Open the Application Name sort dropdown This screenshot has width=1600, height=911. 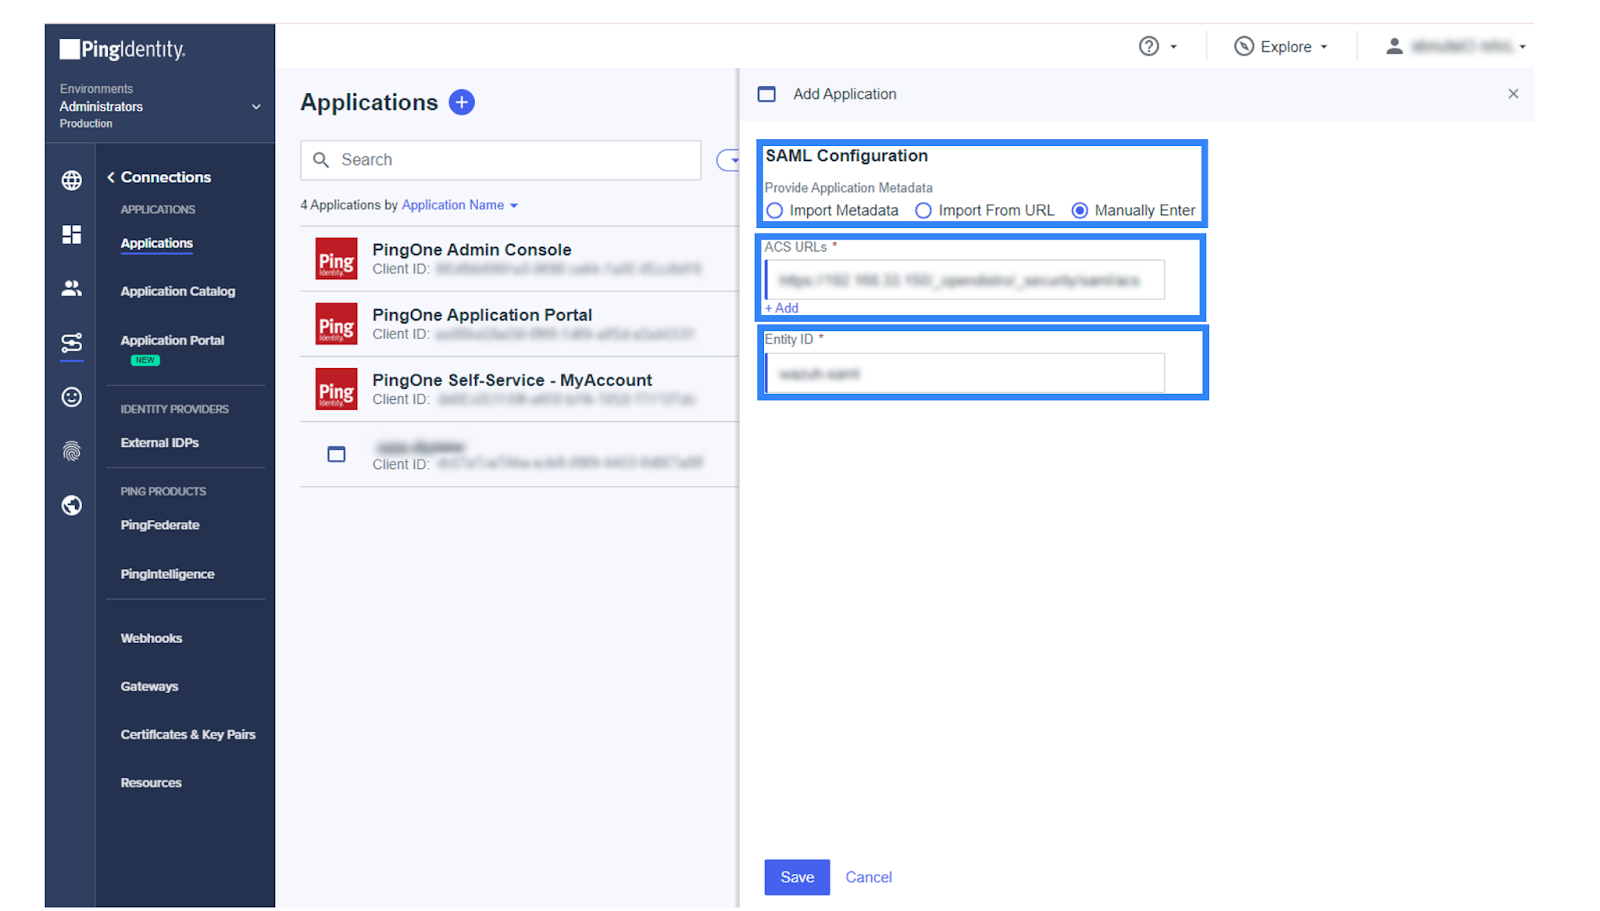[460, 205]
